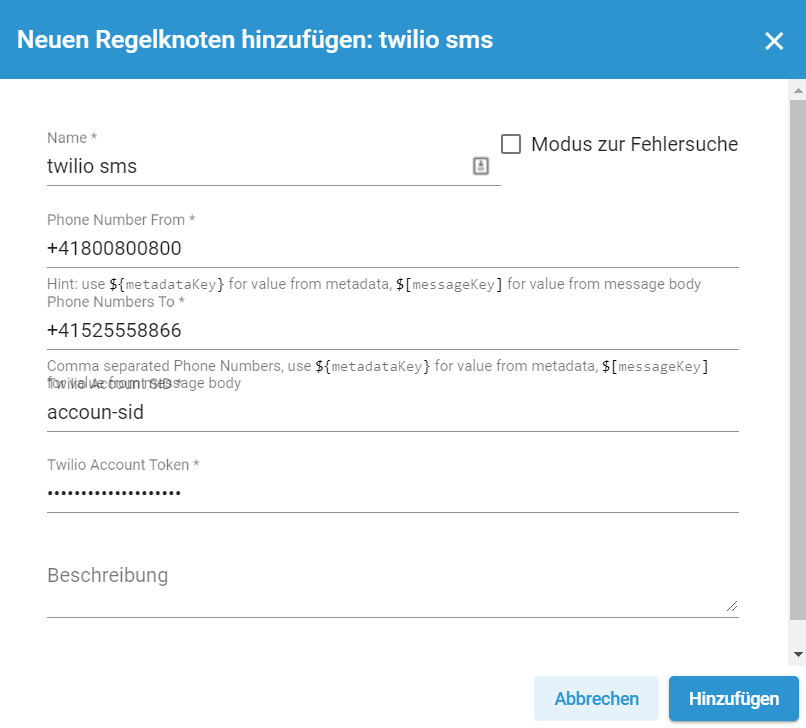Click the scrollbar down arrow
The image size is (806, 728).
pos(798,654)
